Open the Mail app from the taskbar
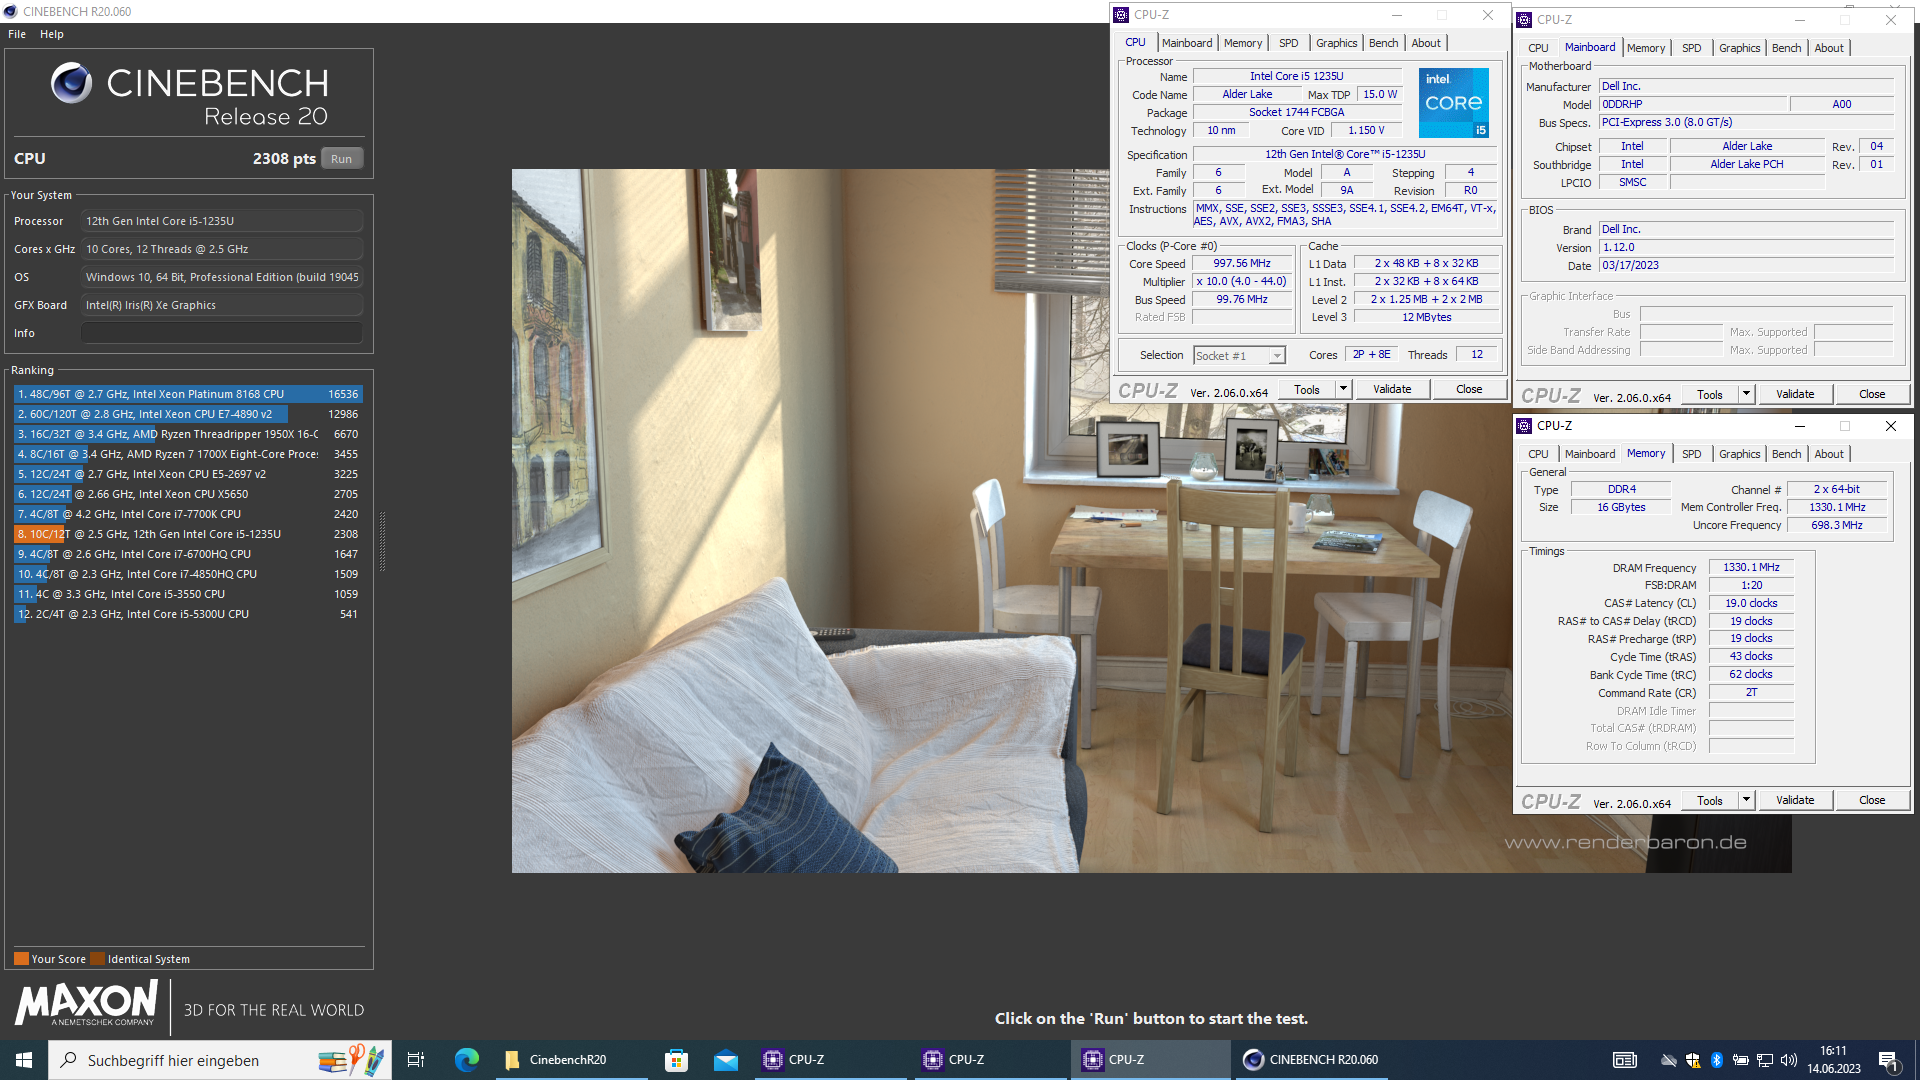The width and height of the screenshot is (1920, 1080). [x=726, y=1060]
